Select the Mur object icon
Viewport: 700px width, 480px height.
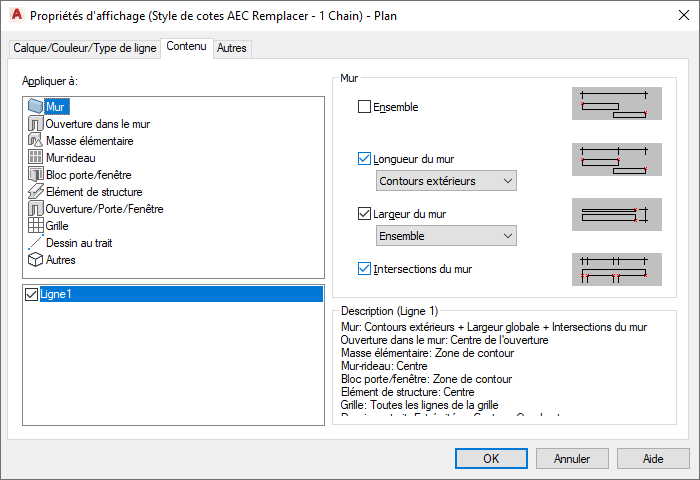[36, 107]
